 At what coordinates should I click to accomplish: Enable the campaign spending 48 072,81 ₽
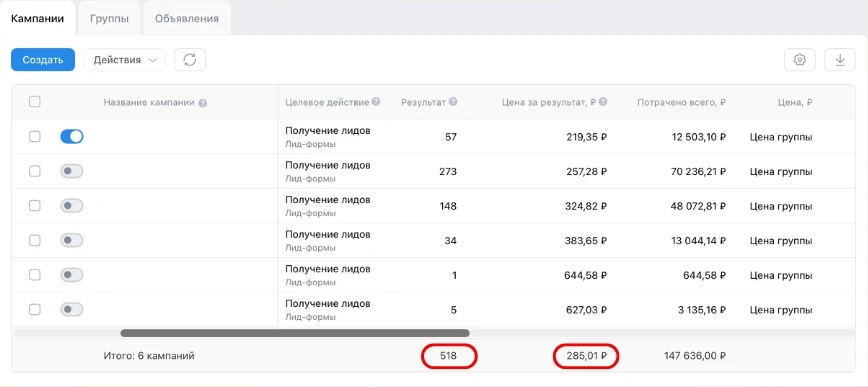pos(72,206)
